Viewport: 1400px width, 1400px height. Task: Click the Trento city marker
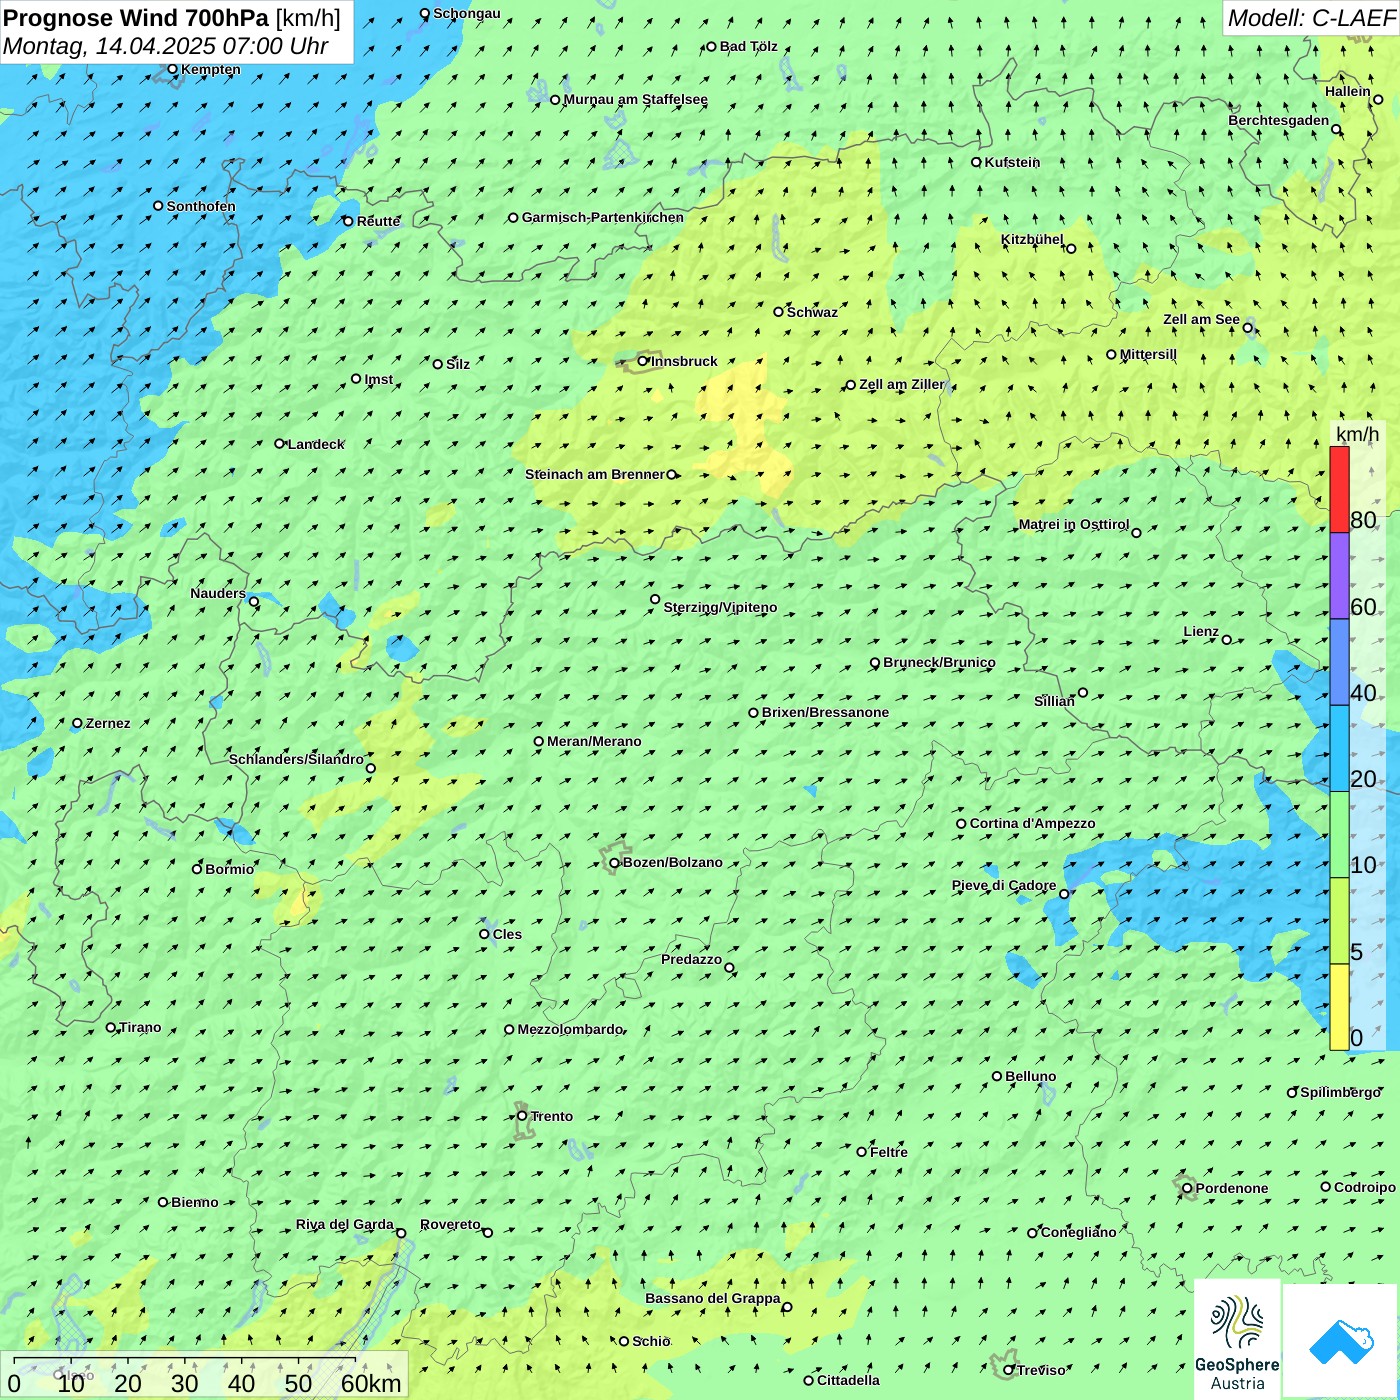click(x=522, y=1116)
